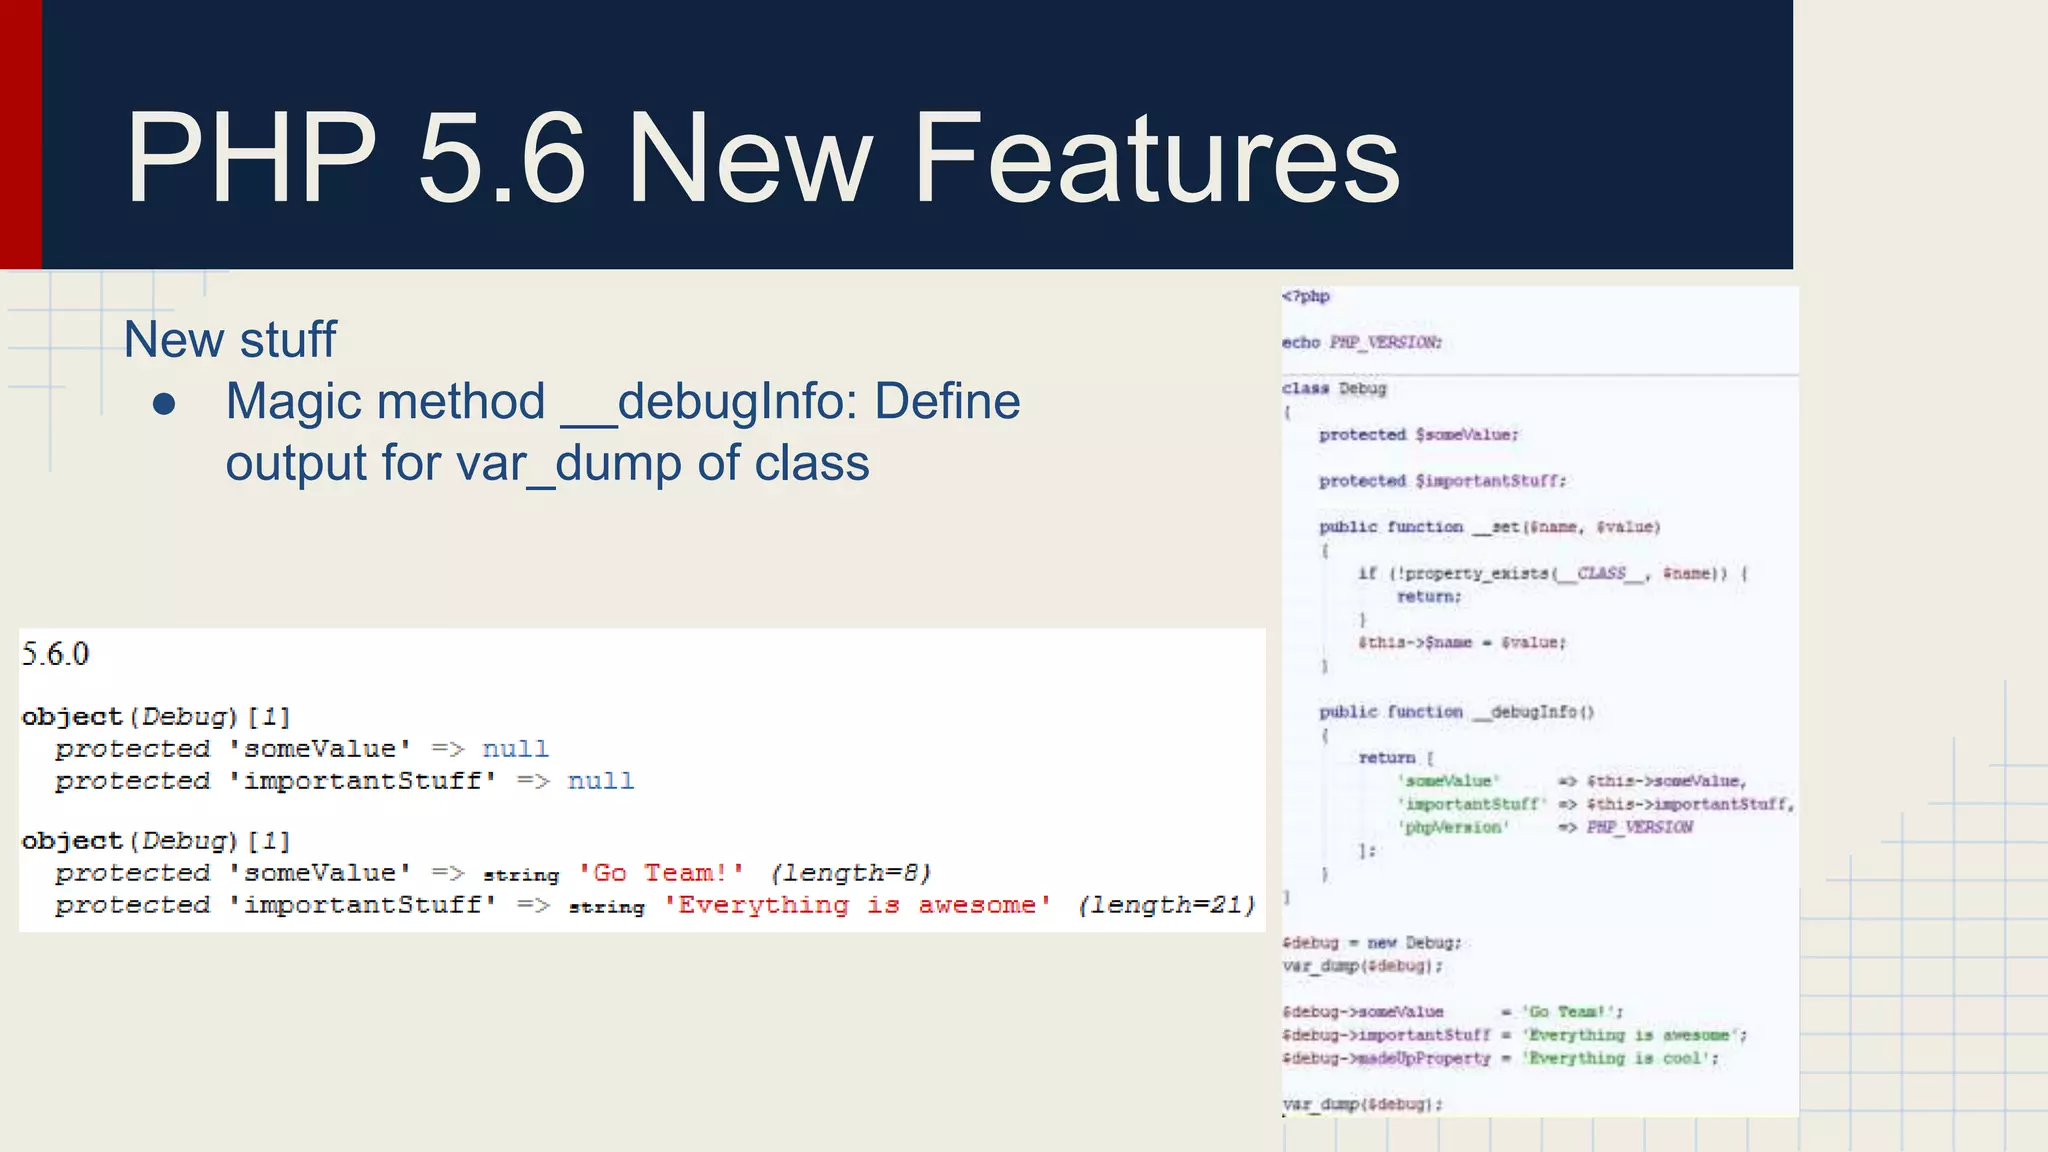Click the "(length=21)" text in the output
The height and width of the screenshot is (1152, 2048).
coord(1166,905)
